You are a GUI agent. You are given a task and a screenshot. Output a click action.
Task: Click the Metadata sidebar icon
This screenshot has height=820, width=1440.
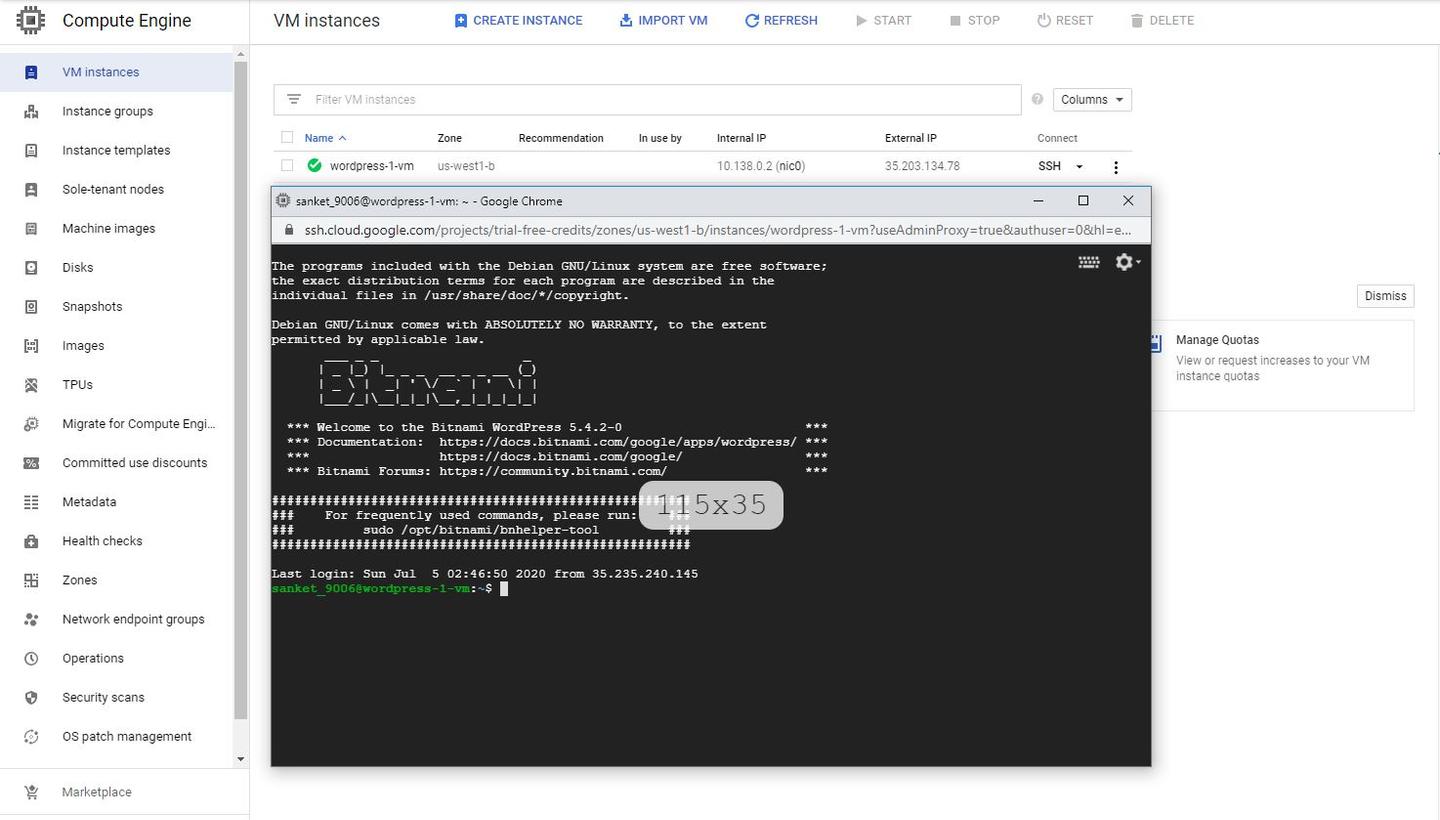coord(31,501)
